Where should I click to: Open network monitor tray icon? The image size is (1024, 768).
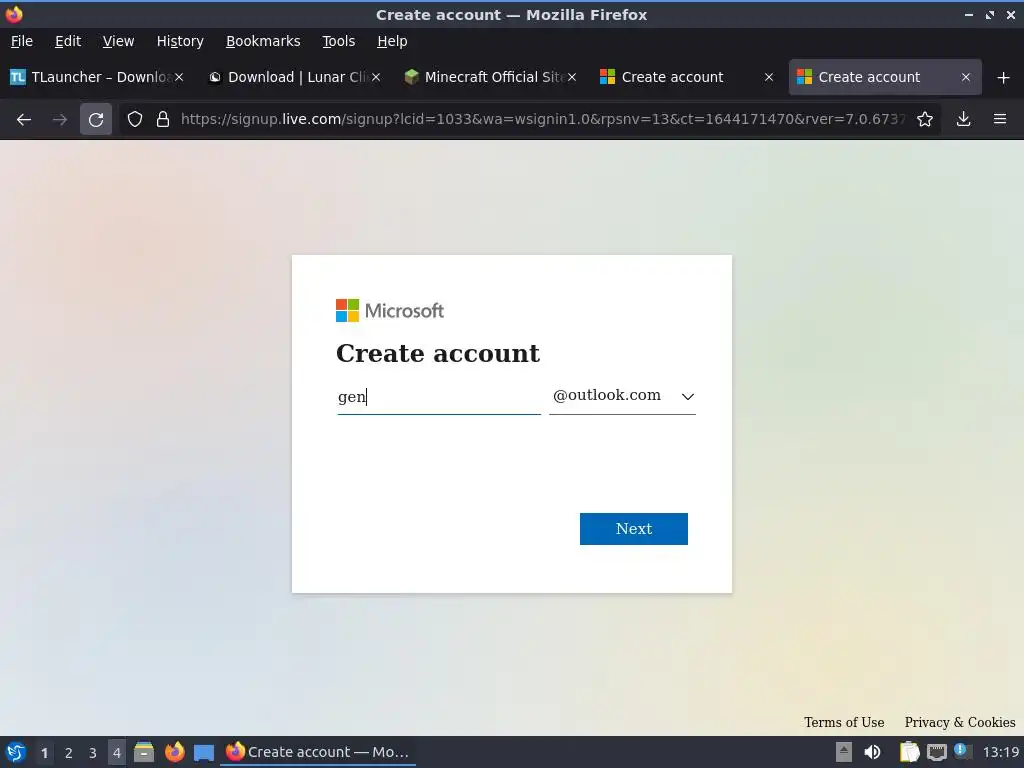pos(936,752)
